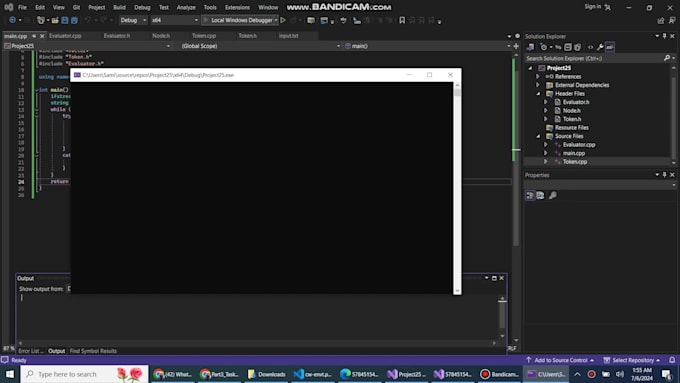680x383 pixels.
Task: Select Node.h in Solution Explorer
Action: coord(572,111)
